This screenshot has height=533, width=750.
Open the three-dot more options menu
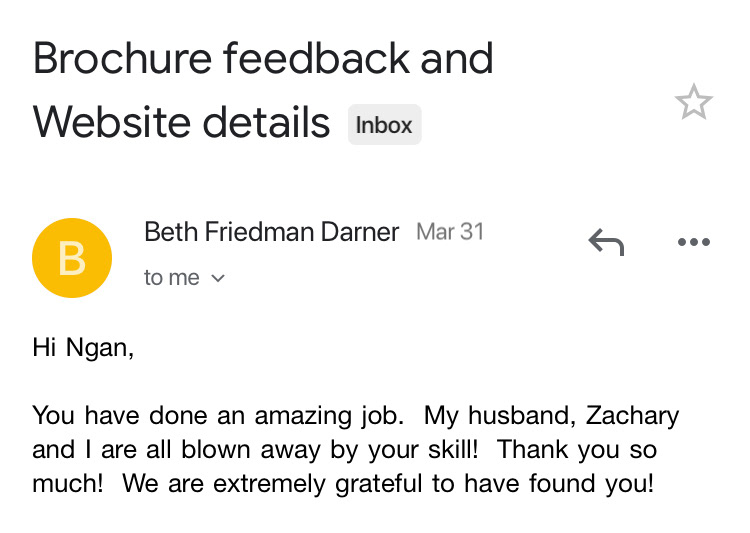tap(693, 241)
